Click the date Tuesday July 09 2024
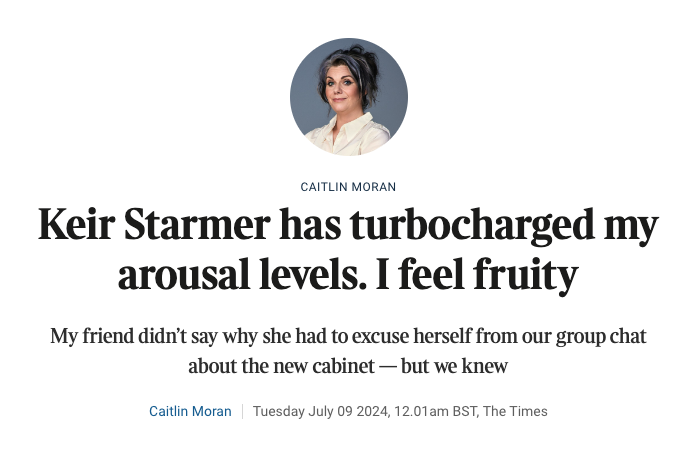The image size is (687, 449). [x=321, y=411]
